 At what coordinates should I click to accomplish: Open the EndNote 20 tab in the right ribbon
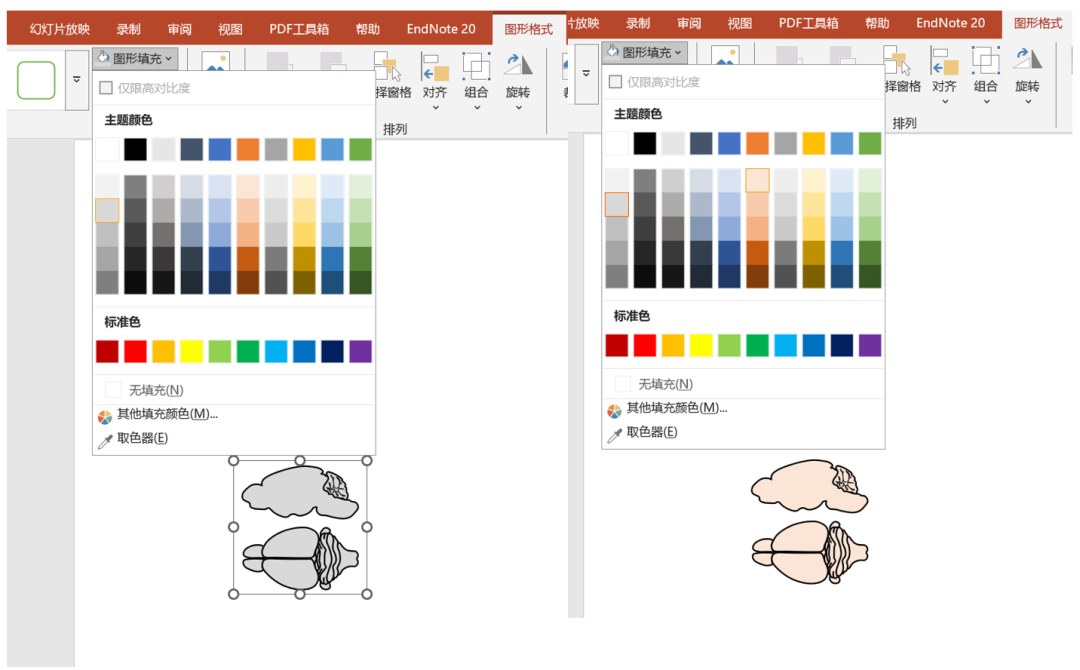[x=950, y=23]
